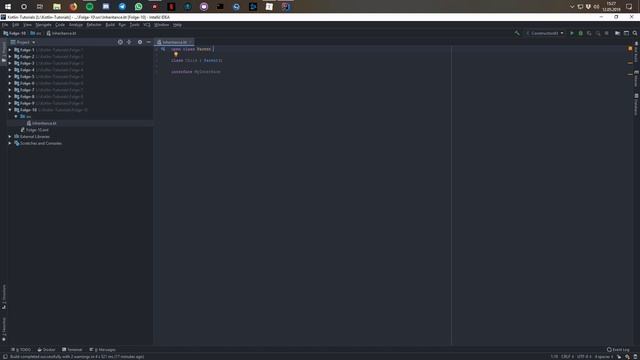640x360 pixels.
Task: Click the intention lightbulb in editor
Action: click(176, 54)
